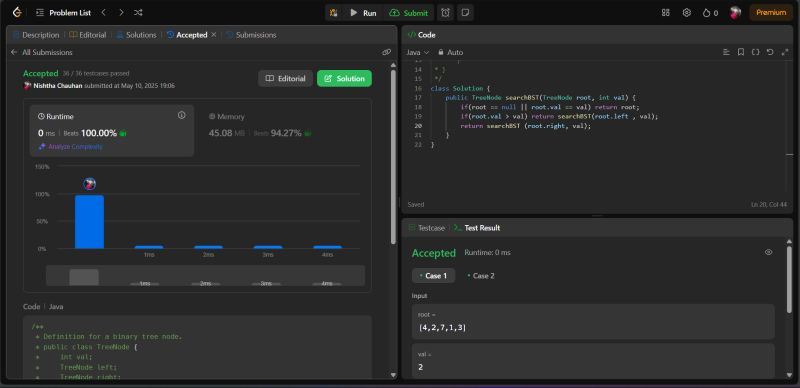Select the Test Result tab
The image size is (800, 388).
click(x=477, y=228)
